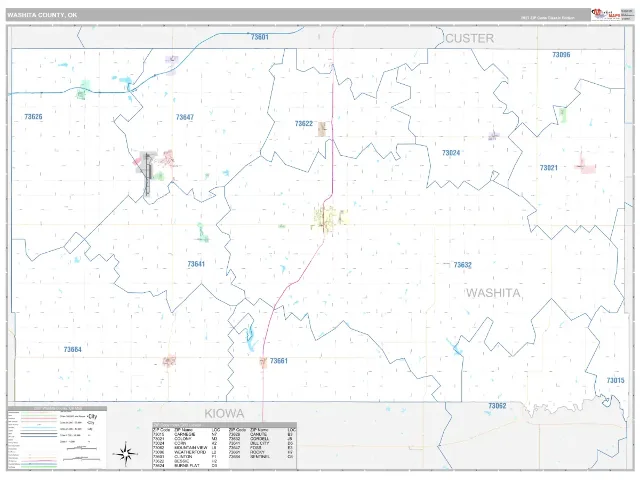Select ZIP code label 73626
640x480 pixels.
33,117
